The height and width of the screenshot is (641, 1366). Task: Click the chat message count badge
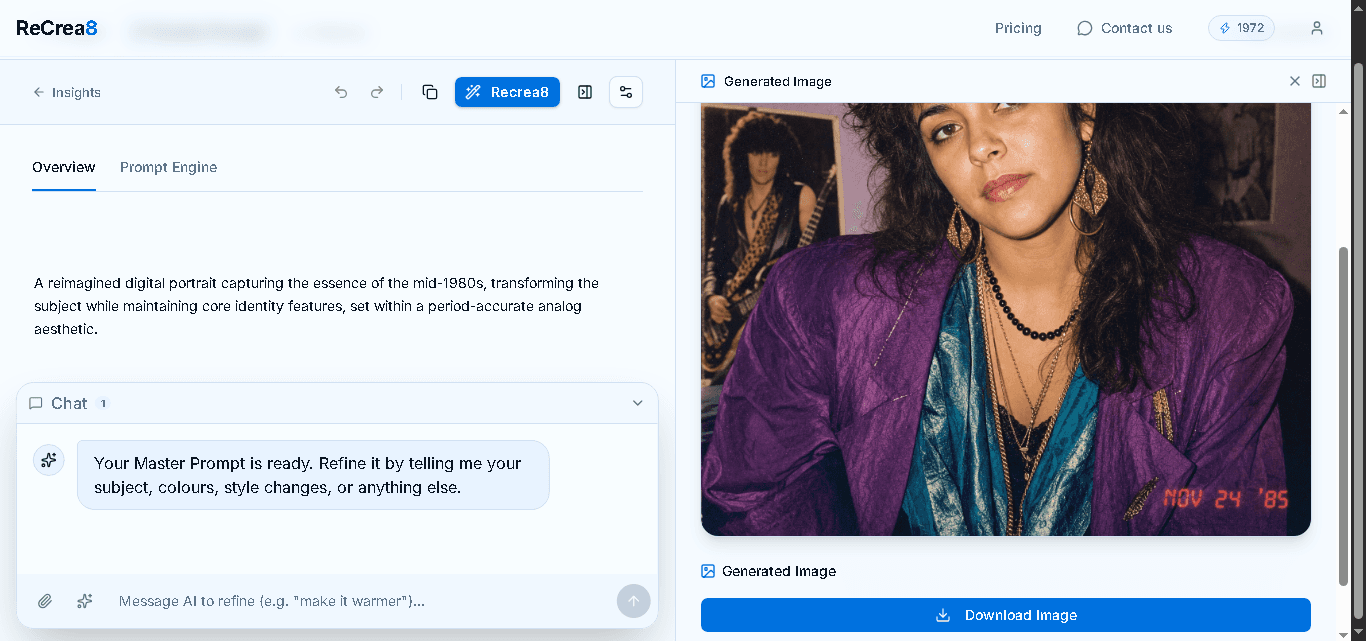(103, 403)
